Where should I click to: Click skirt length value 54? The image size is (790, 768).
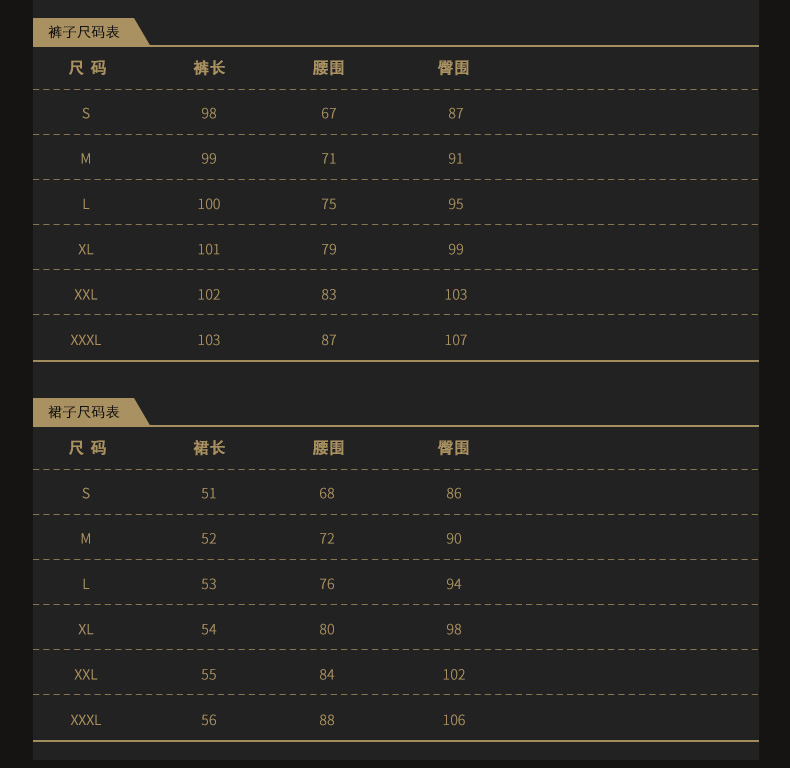209,629
